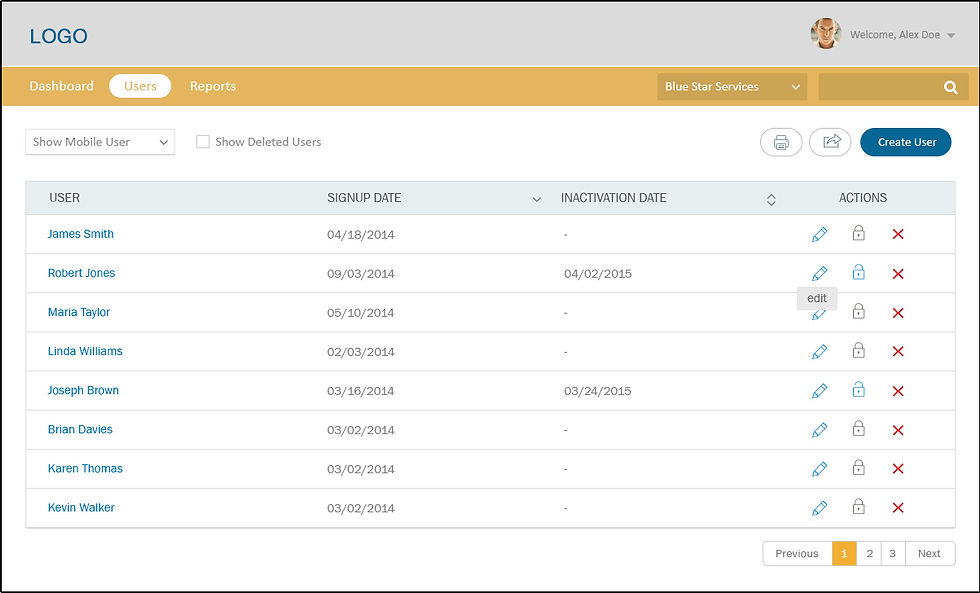Click the search magnifier icon

click(951, 87)
